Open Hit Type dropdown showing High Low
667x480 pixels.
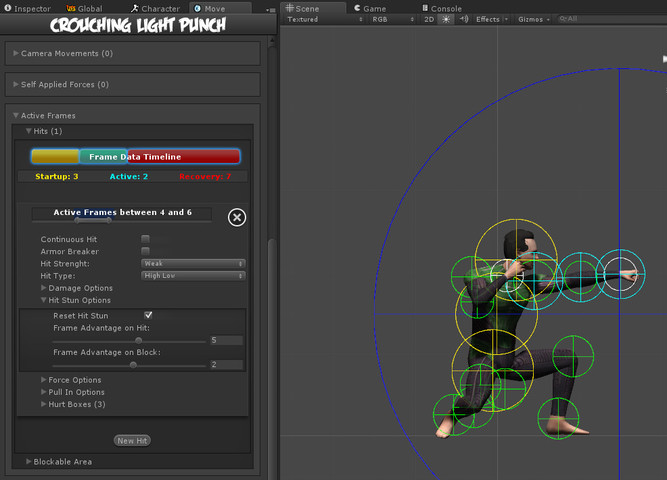click(x=193, y=276)
